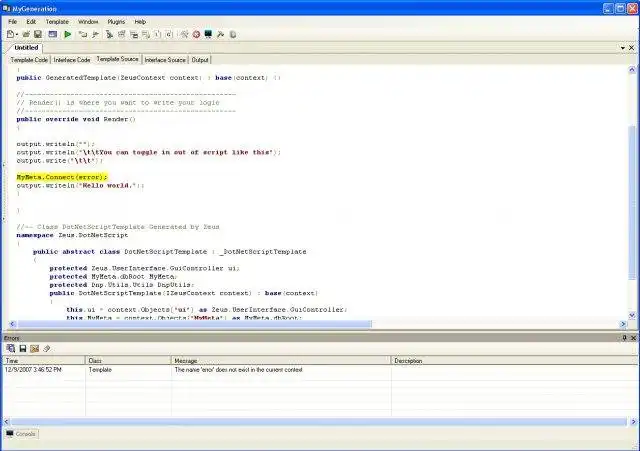Open the Plugins menu
Image resolution: width=640 pixels, height=451 pixels.
pyautogui.click(x=116, y=22)
